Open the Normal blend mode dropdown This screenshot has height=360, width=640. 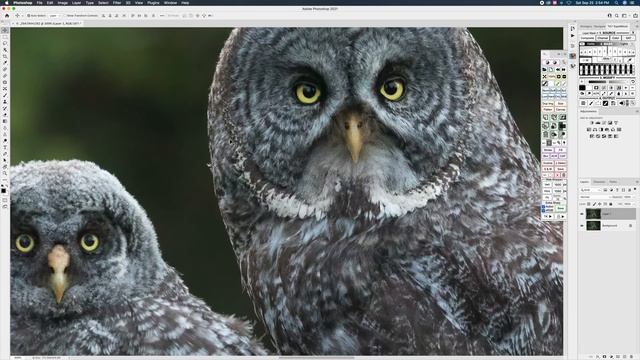point(596,197)
